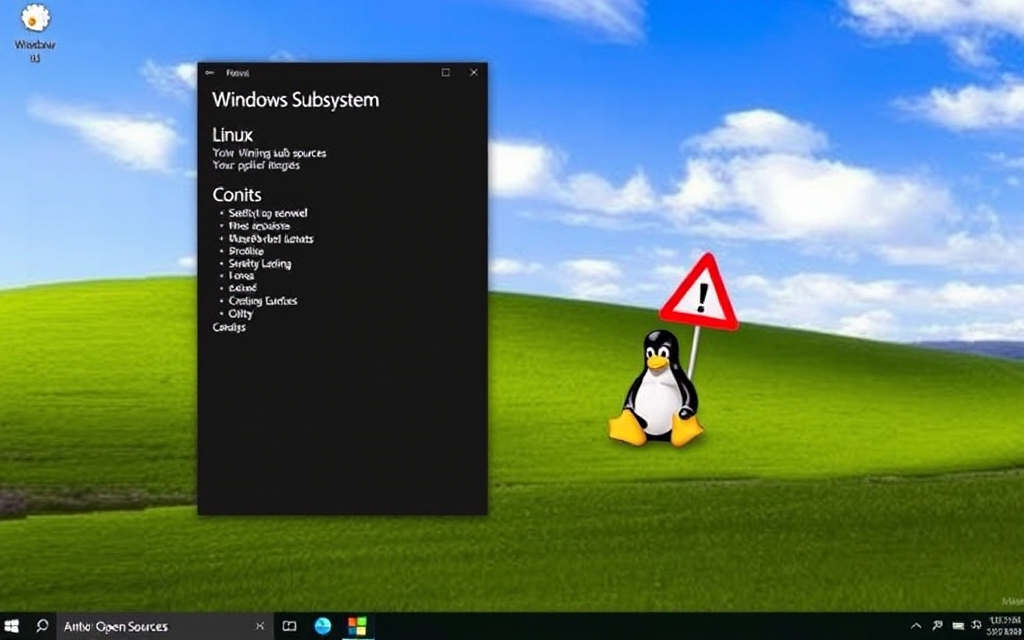Viewport: 1024px width, 640px height.
Task: Click the Linux heading
Action: tap(232, 135)
